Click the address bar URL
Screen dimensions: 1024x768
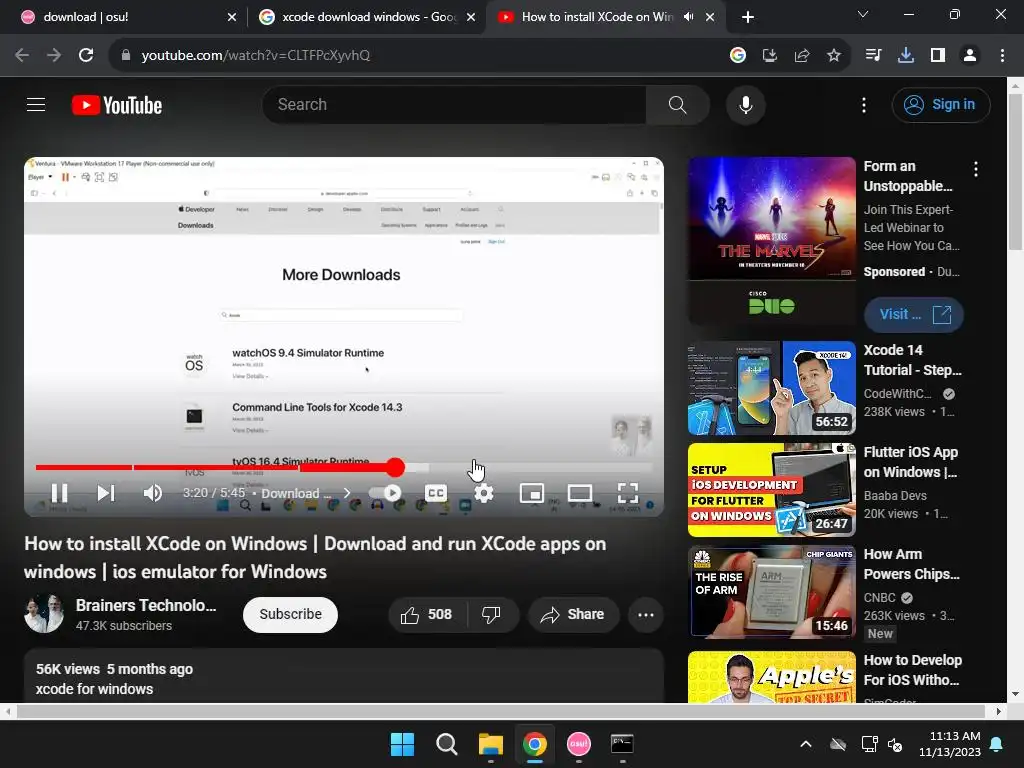pos(255,56)
